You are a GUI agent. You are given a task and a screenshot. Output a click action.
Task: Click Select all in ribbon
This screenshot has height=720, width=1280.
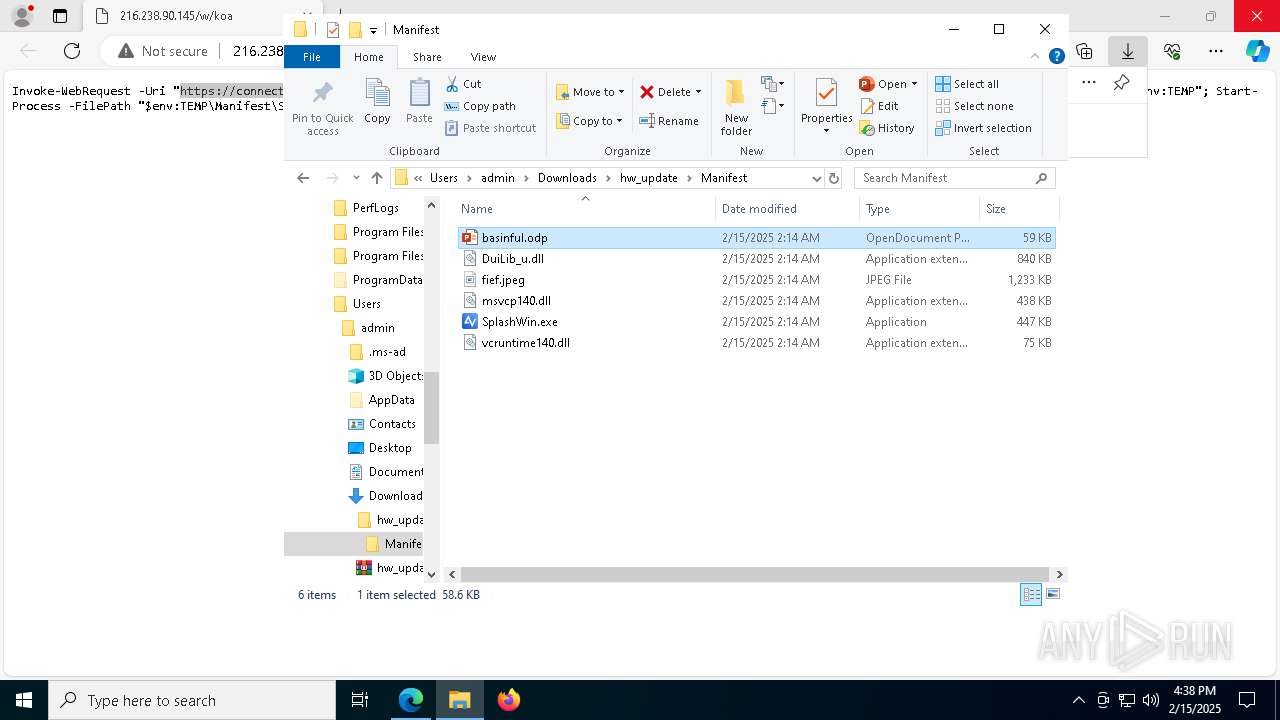967,84
